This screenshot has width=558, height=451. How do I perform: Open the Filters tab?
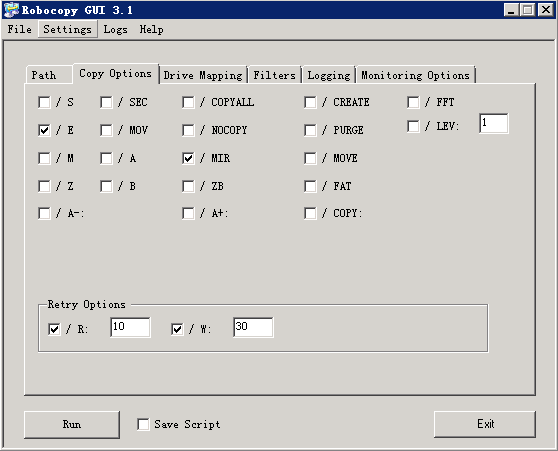[275, 75]
